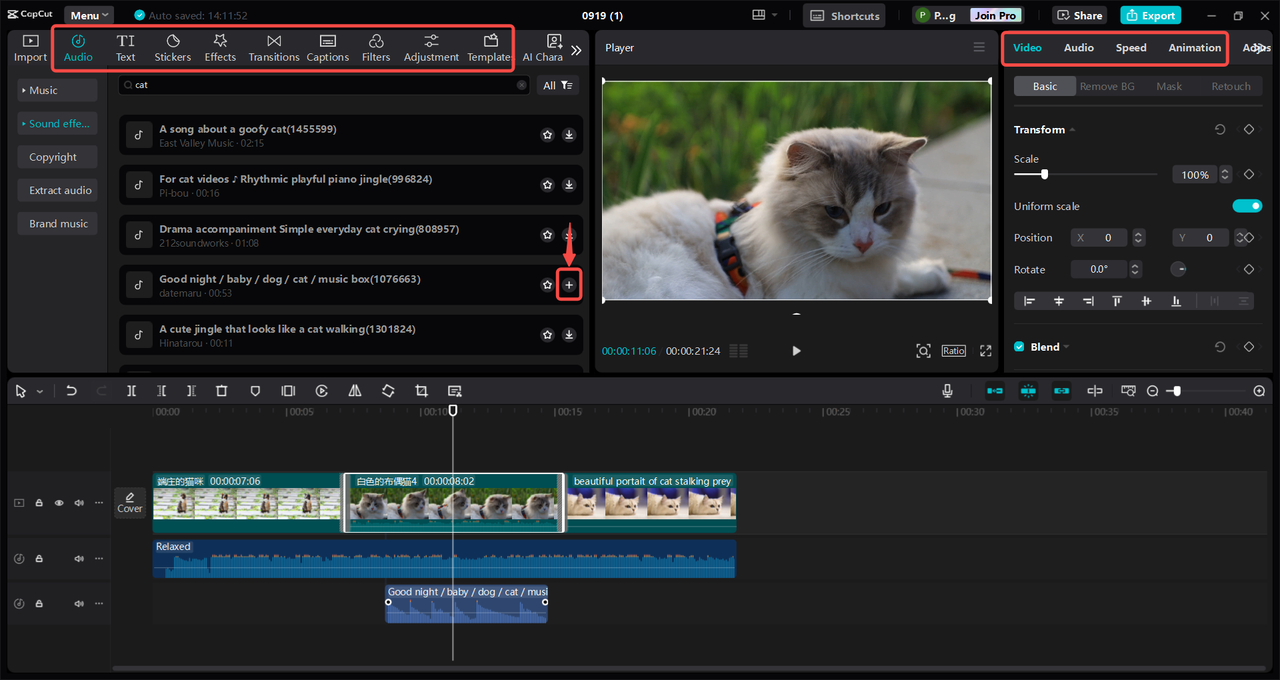The height and width of the screenshot is (680, 1280).
Task: Open video track more options
Action: point(98,503)
